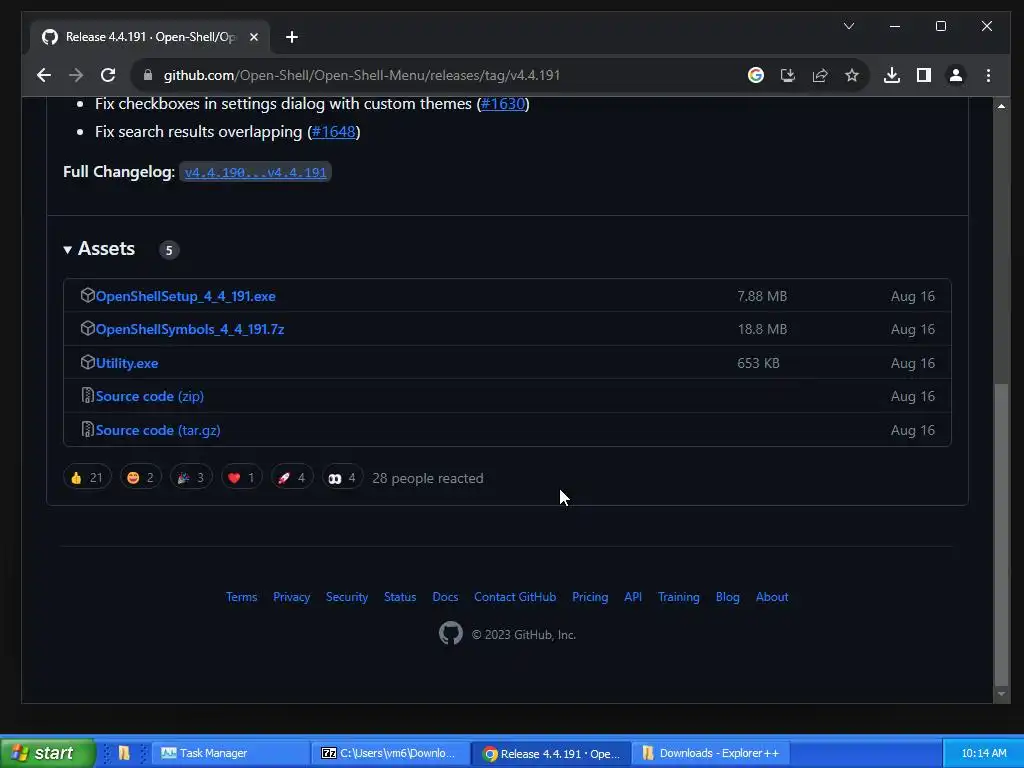Click the package icon beside OpenShellSymbols
Screen dimensions: 1024x768
[x=88, y=328]
